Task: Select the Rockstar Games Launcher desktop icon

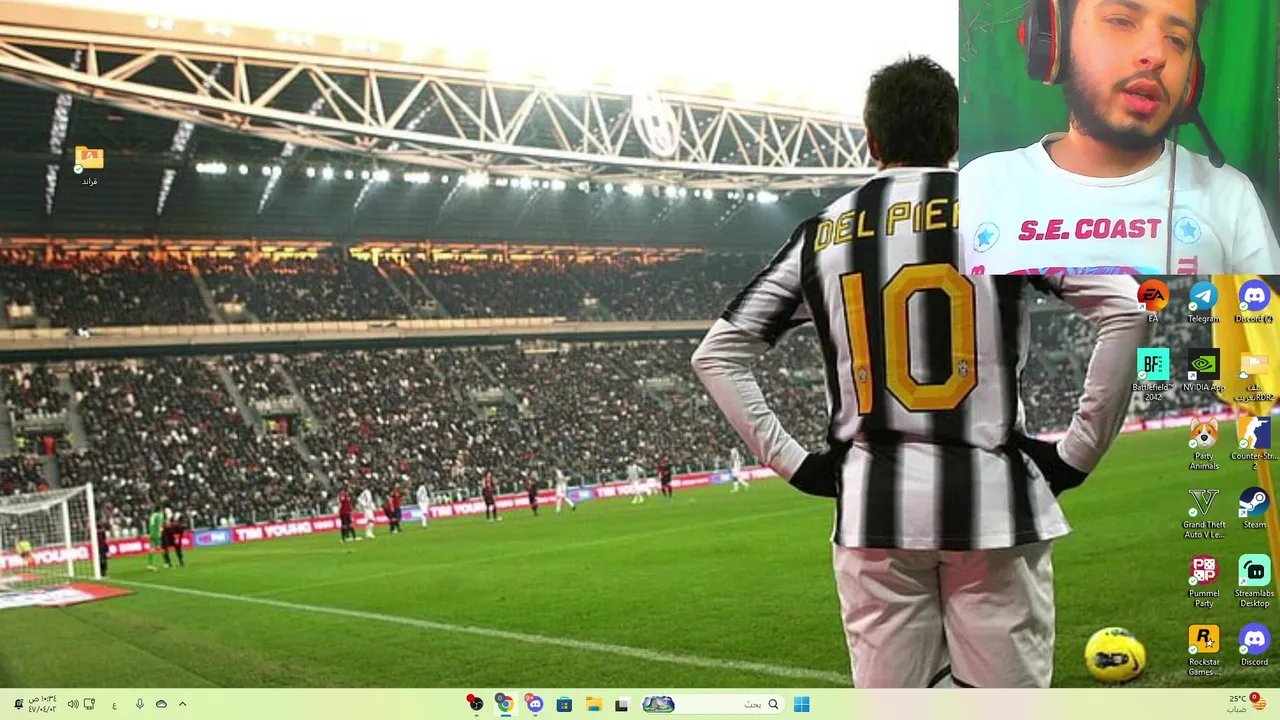Action: [x=1203, y=650]
